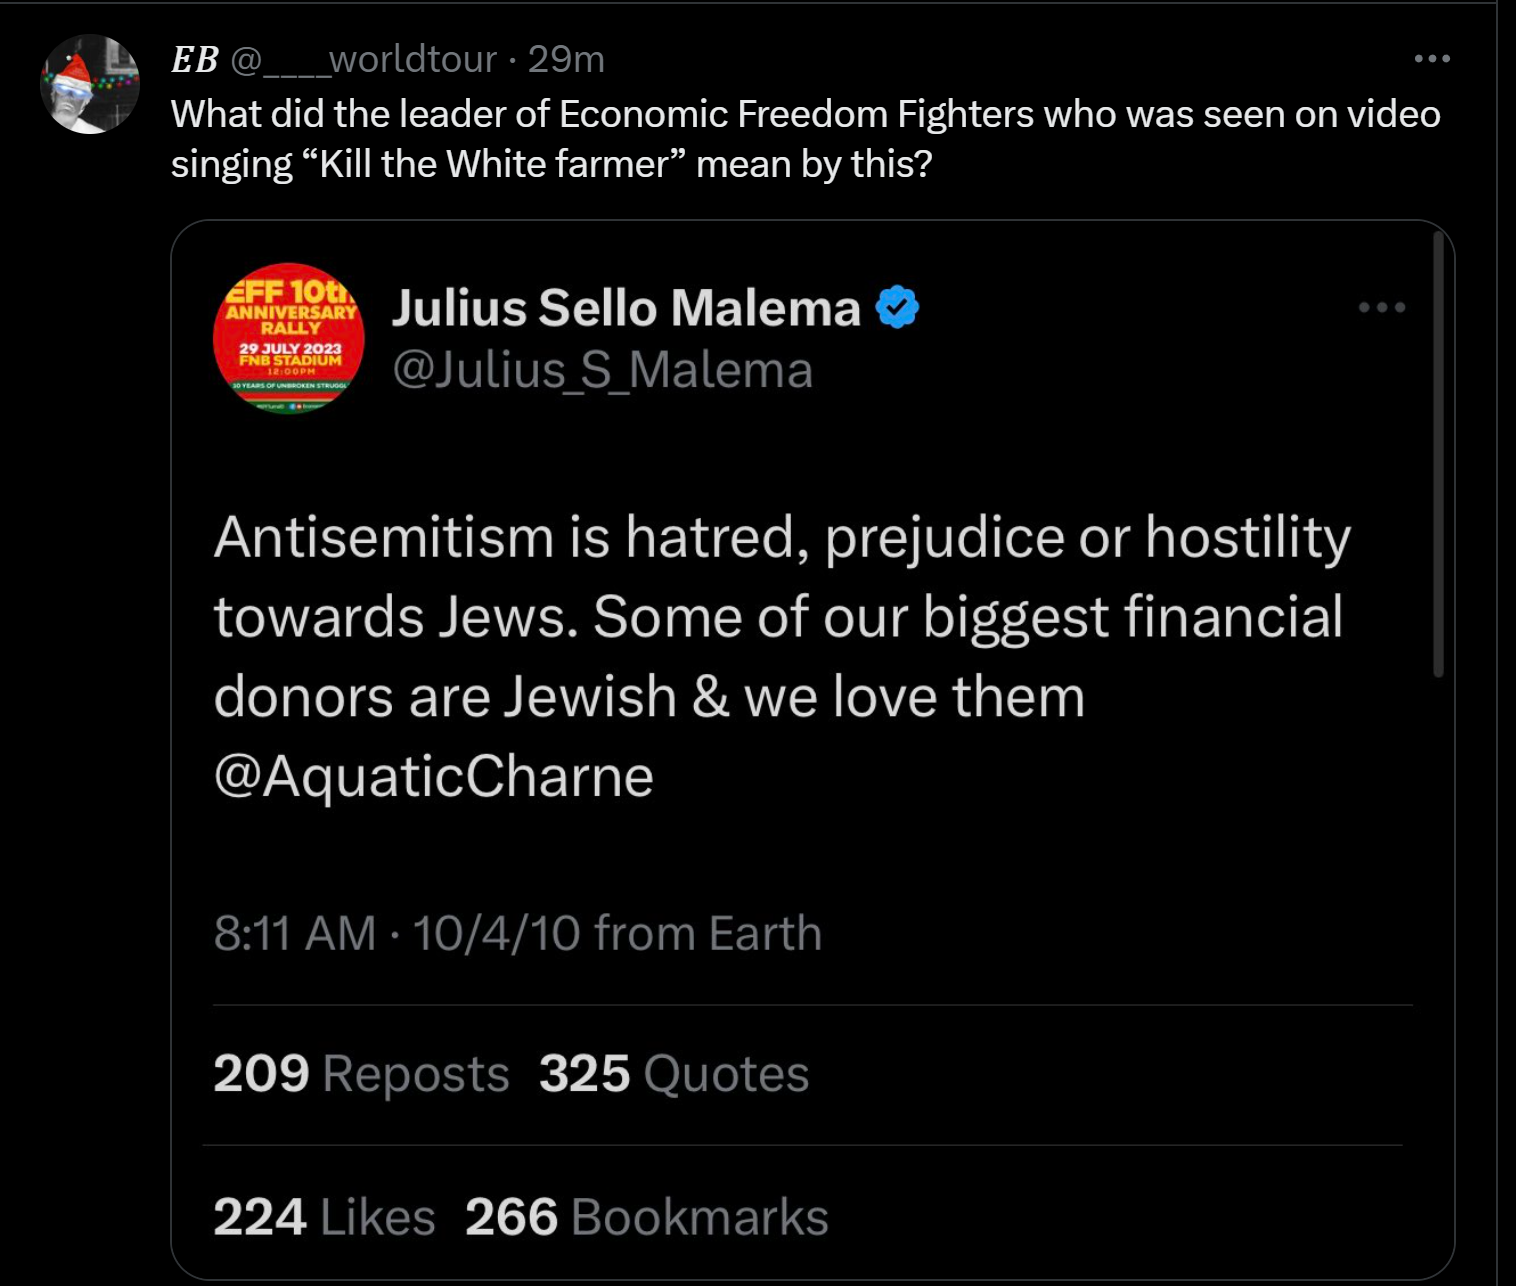This screenshot has width=1516, height=1286.
Task: Click the 266 Bookmarks count
Action: [x=647, y=1217]
